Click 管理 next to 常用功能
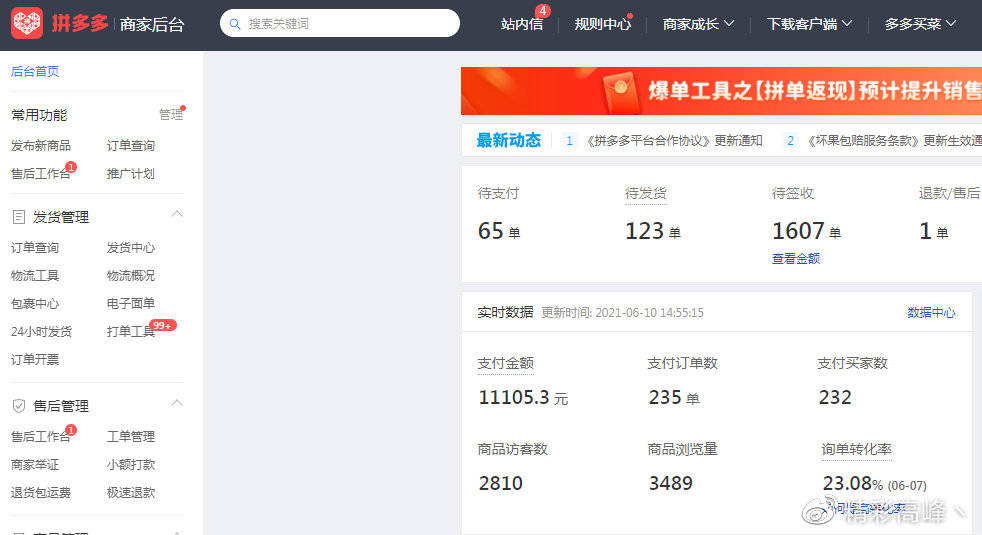Screen dimensions: 982x535 (170, 114)
